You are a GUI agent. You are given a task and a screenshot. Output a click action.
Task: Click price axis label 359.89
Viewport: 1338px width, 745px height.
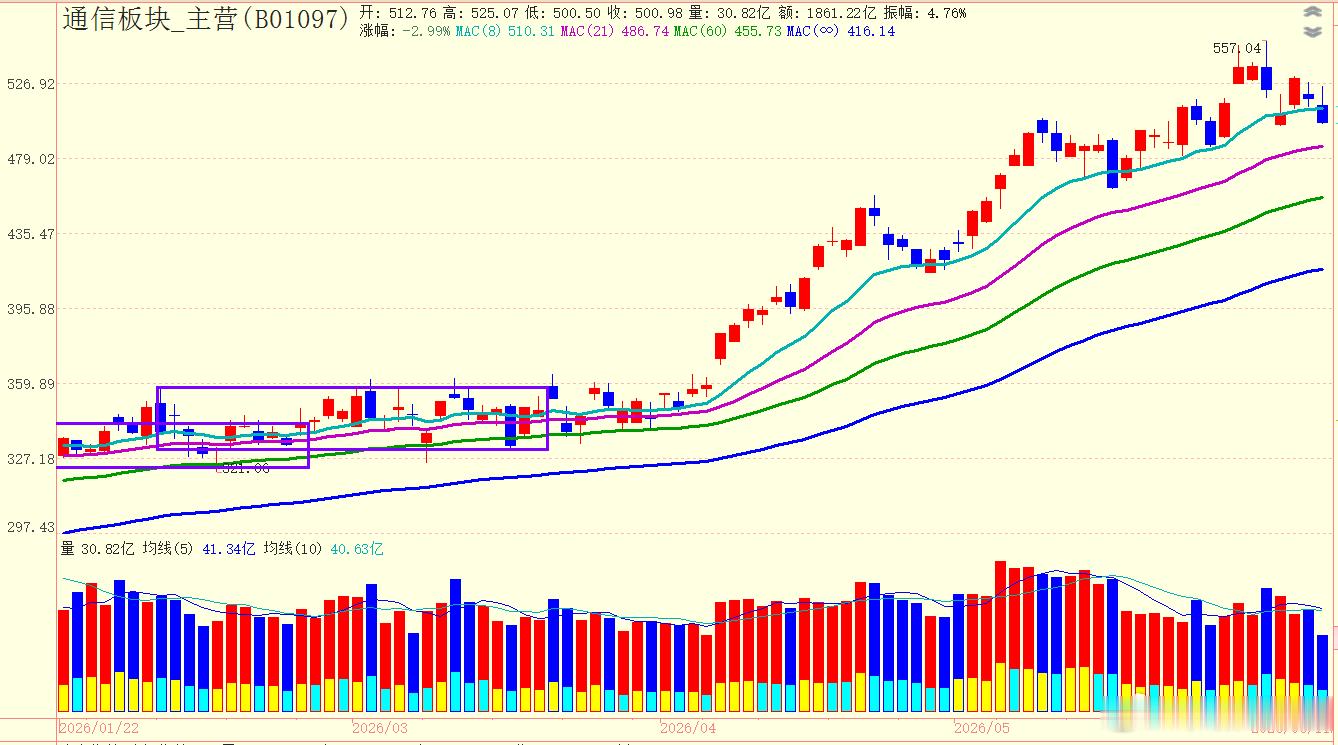31,384
